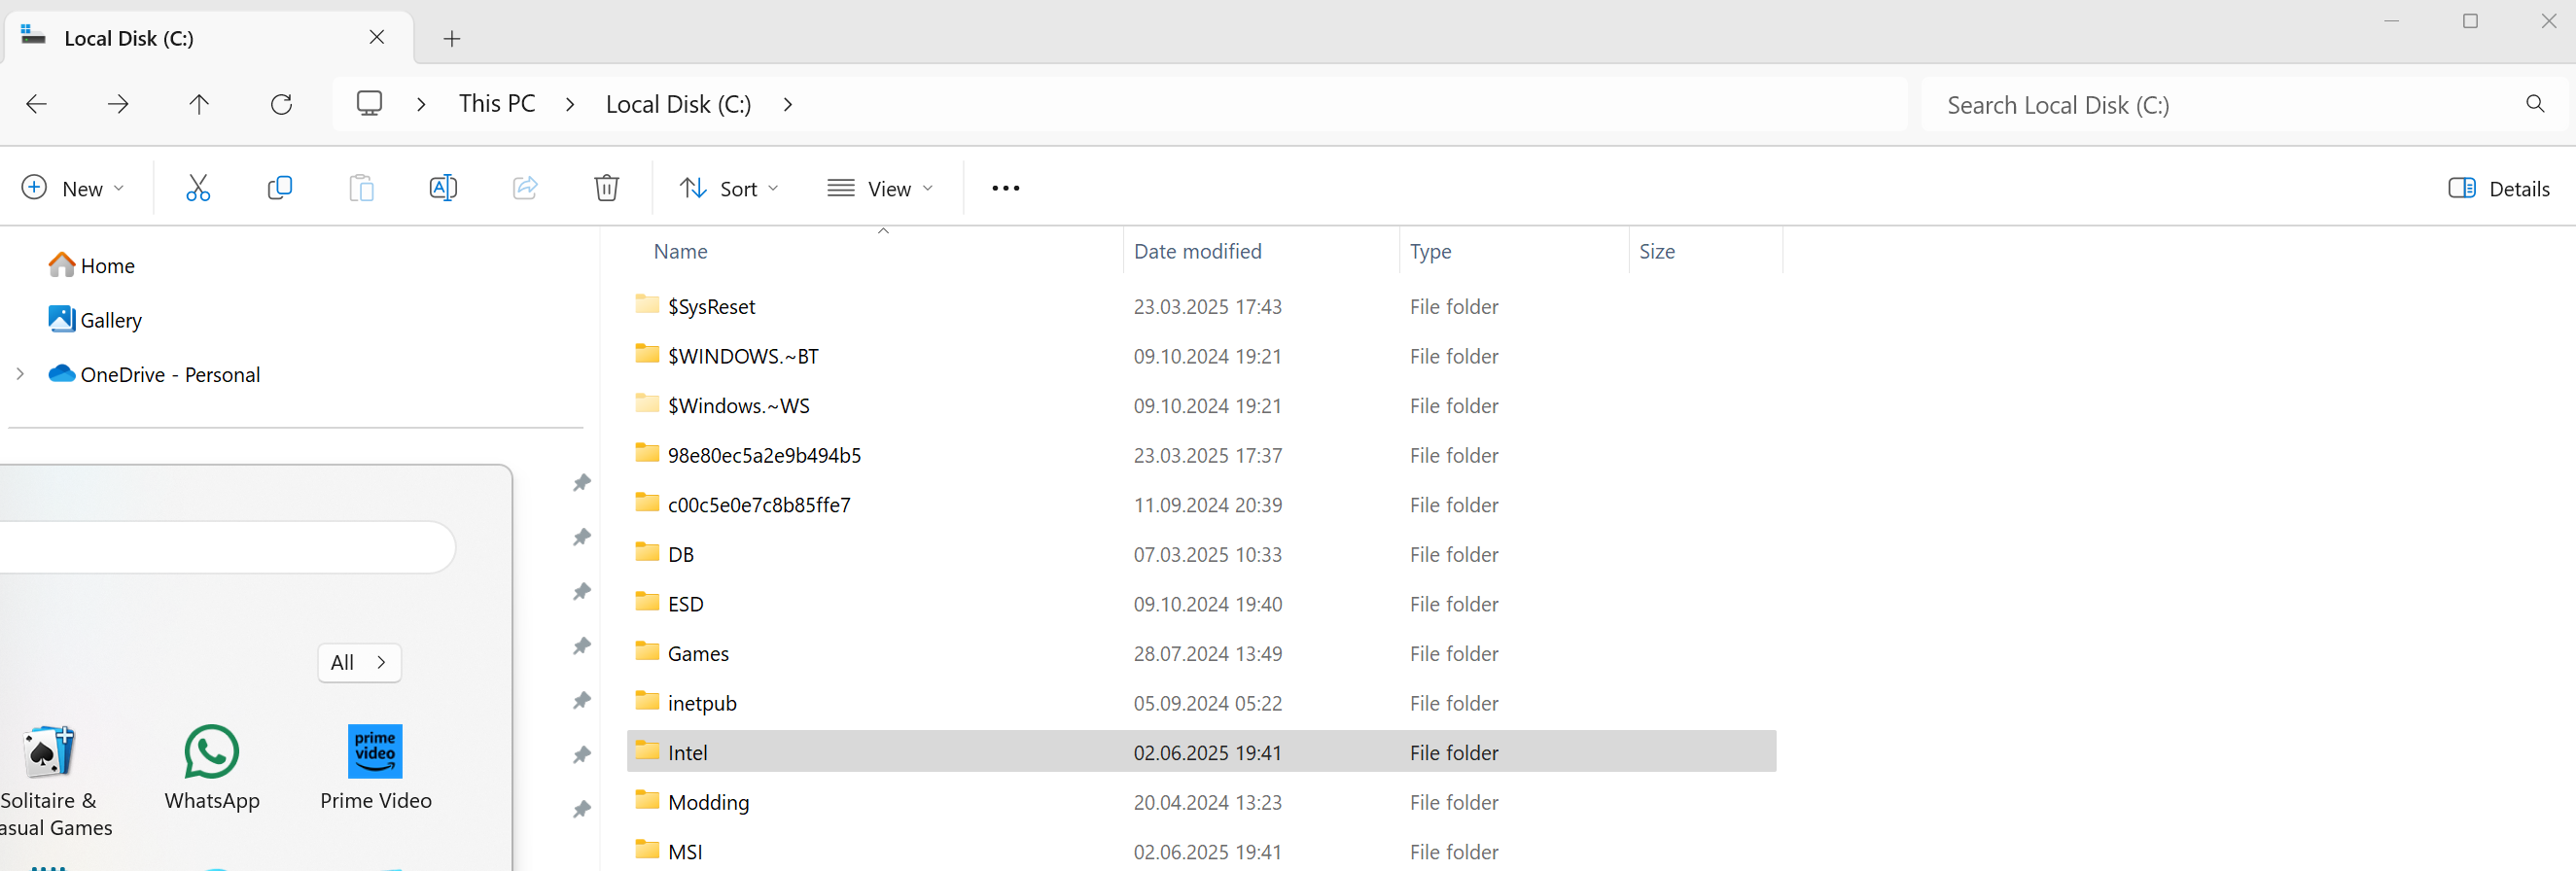2576x871 pixels.
Task: Select the Intel folder row
Action: (1201, 752)
